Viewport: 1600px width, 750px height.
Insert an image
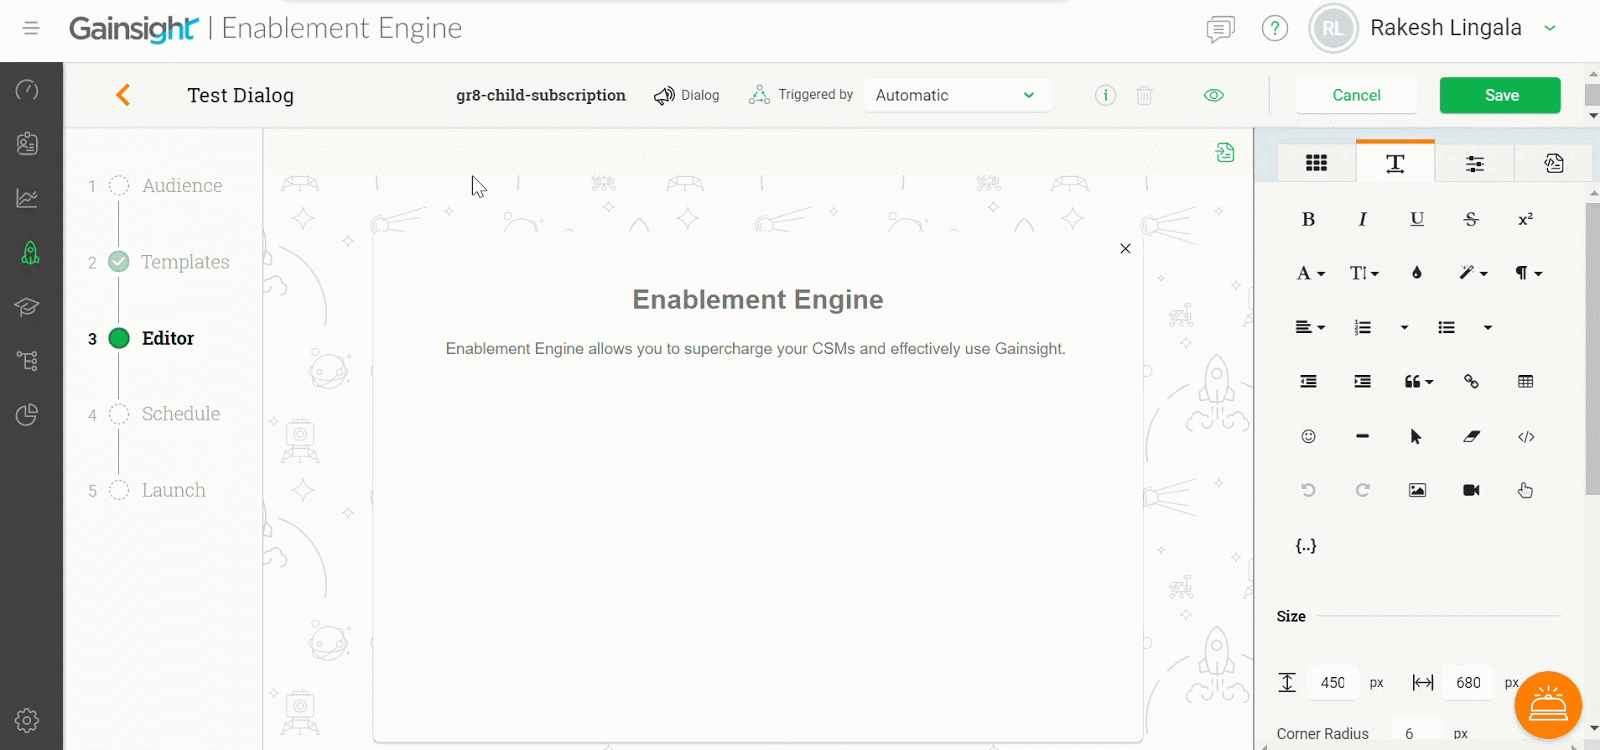(1417, 490)
